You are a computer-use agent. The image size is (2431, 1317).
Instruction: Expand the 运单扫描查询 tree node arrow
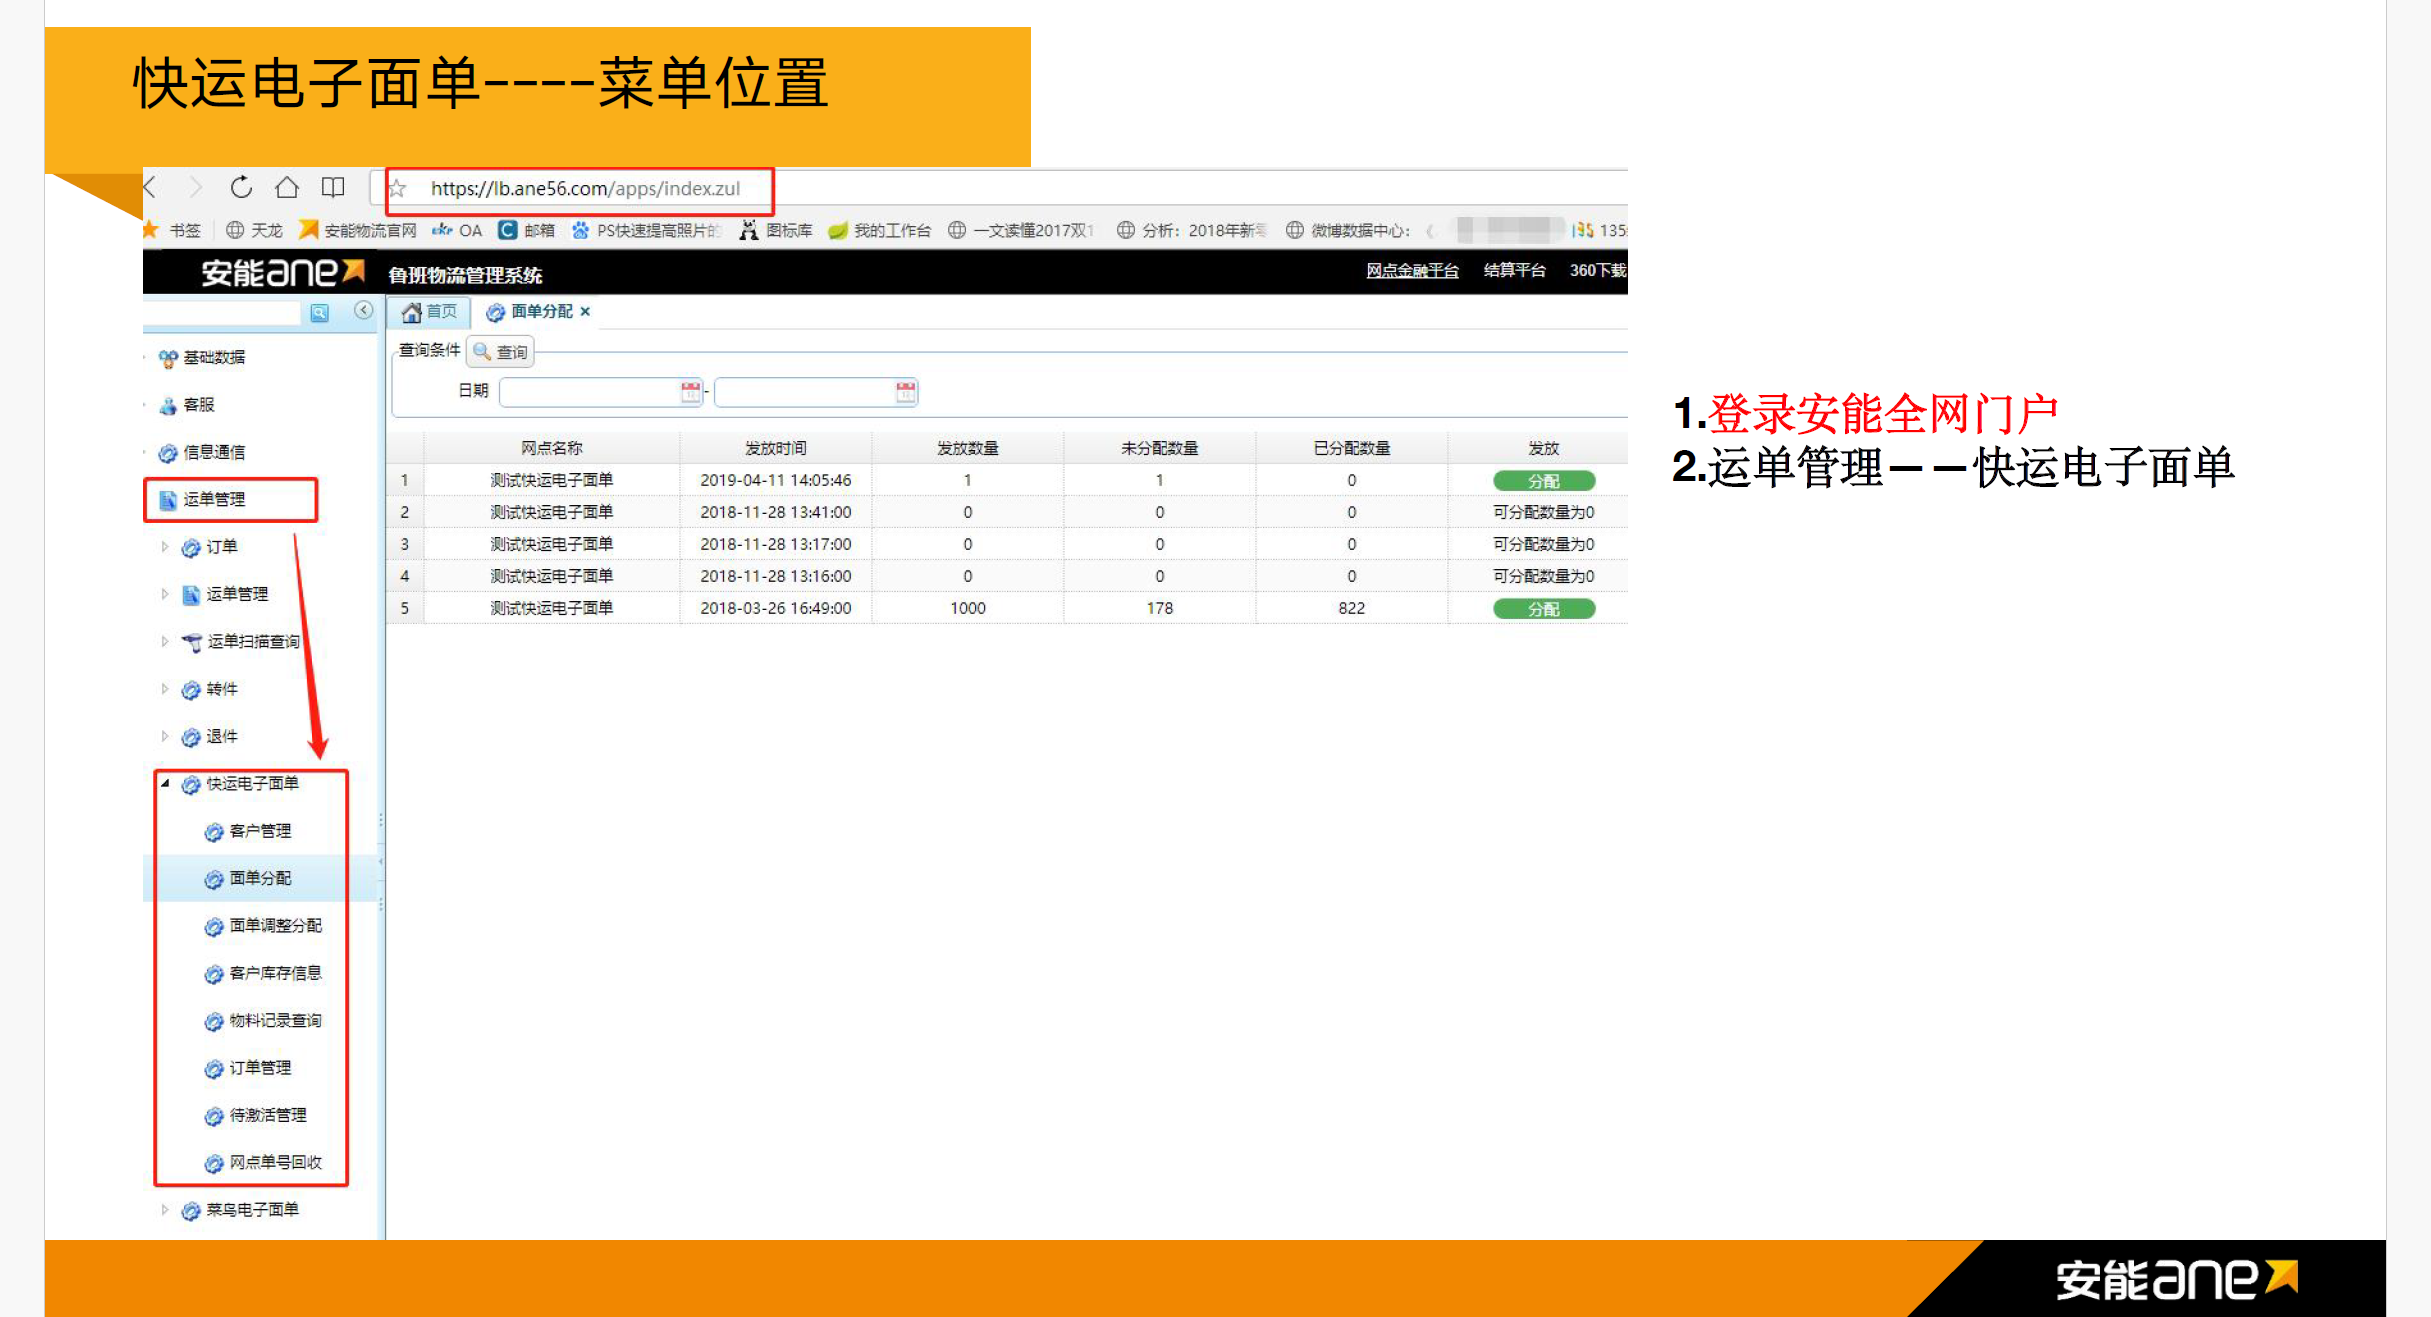165,641
